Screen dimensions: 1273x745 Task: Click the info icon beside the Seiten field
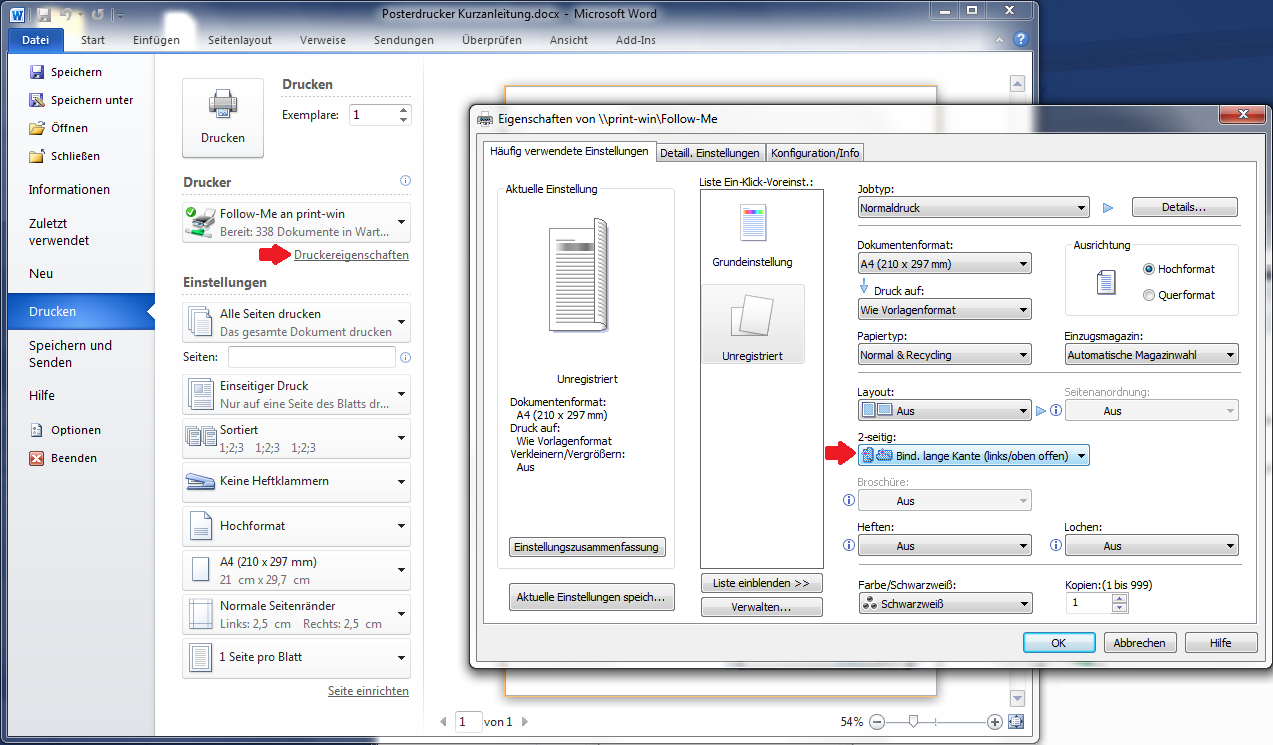tap(405, 357)
